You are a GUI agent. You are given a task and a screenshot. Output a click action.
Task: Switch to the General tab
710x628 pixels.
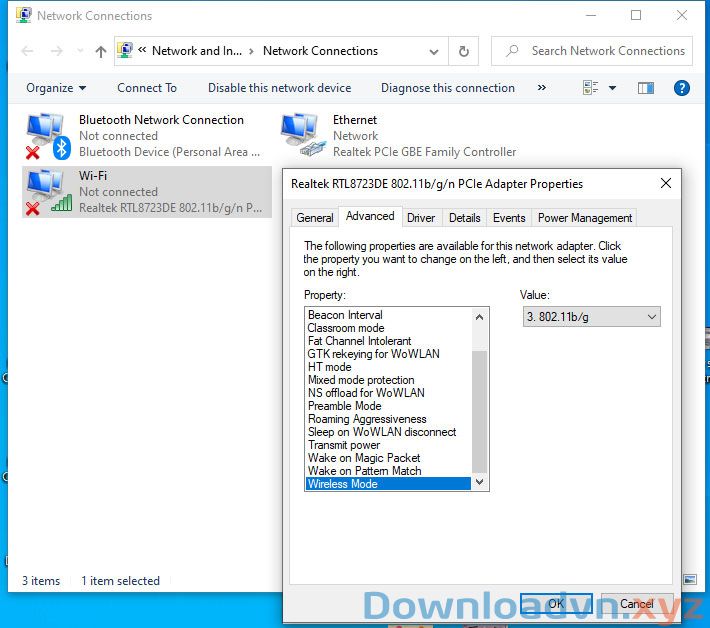[315, 218]
